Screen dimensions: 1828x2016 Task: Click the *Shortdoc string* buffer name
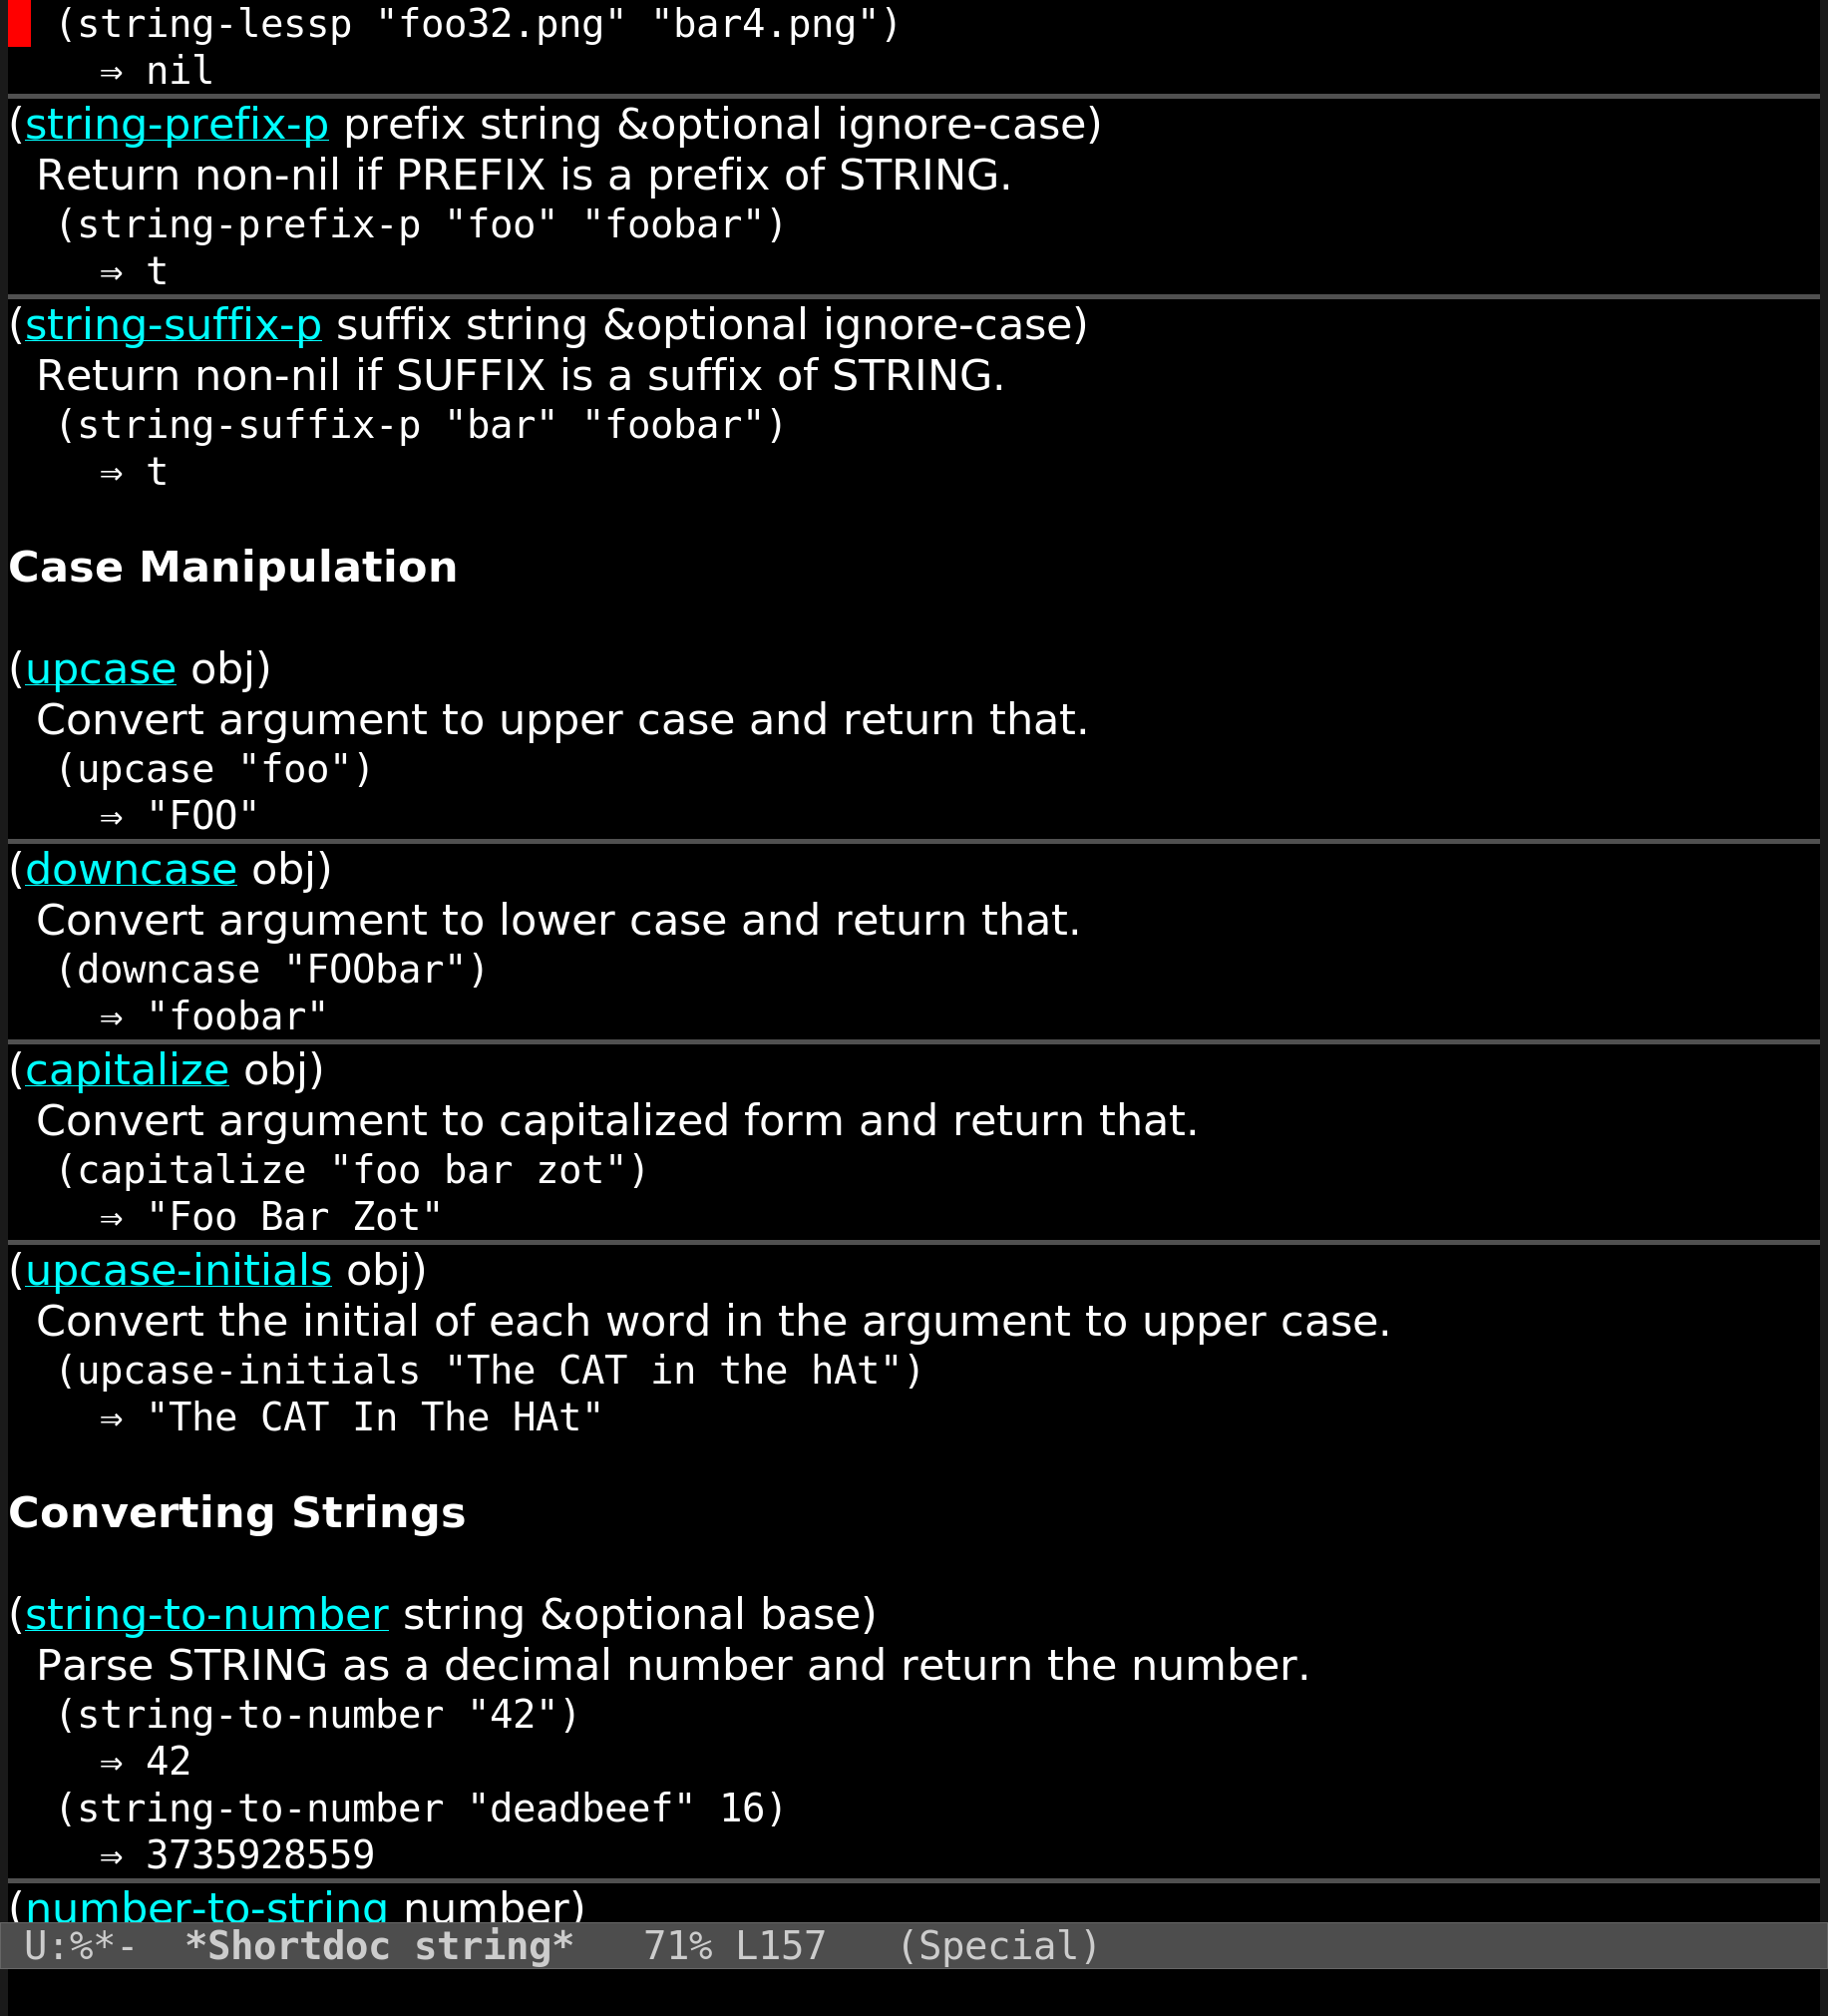coord(379,1947)
